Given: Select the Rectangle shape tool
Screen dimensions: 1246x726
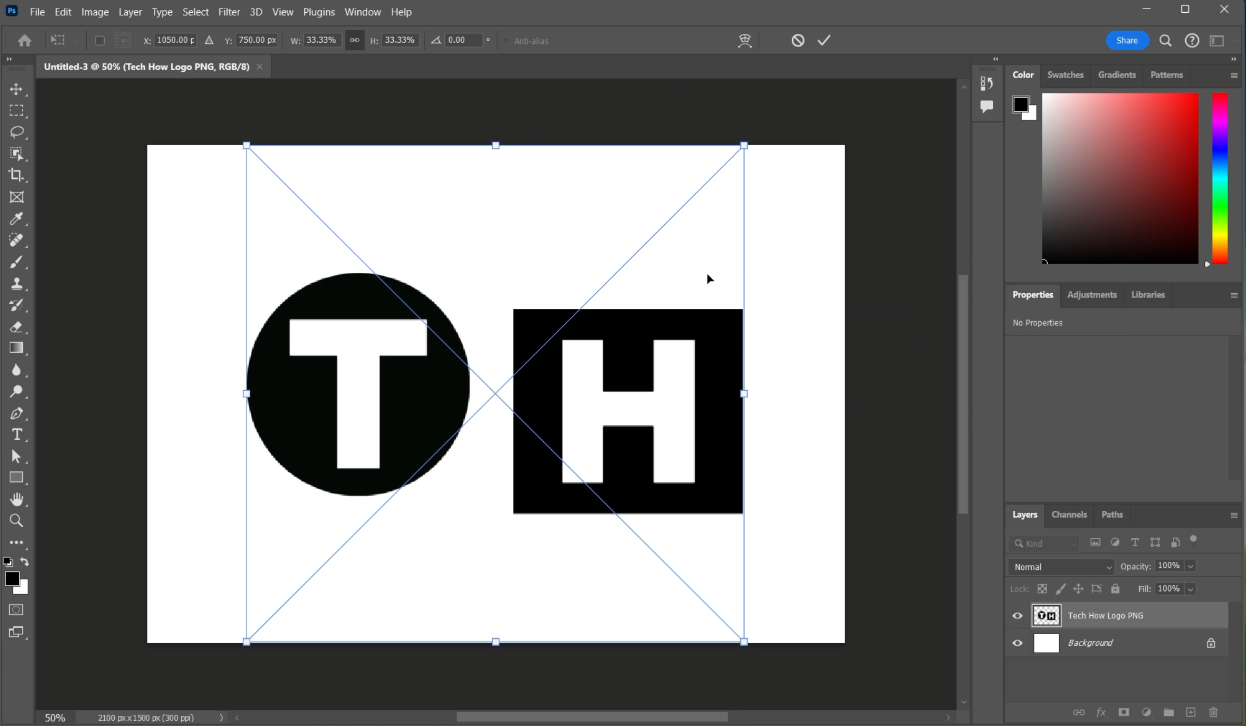Looking at the screenshot, I should coord(16,478).
